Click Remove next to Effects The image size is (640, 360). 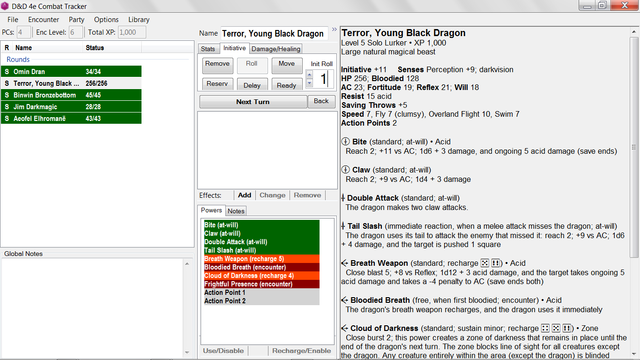[307, 195]
